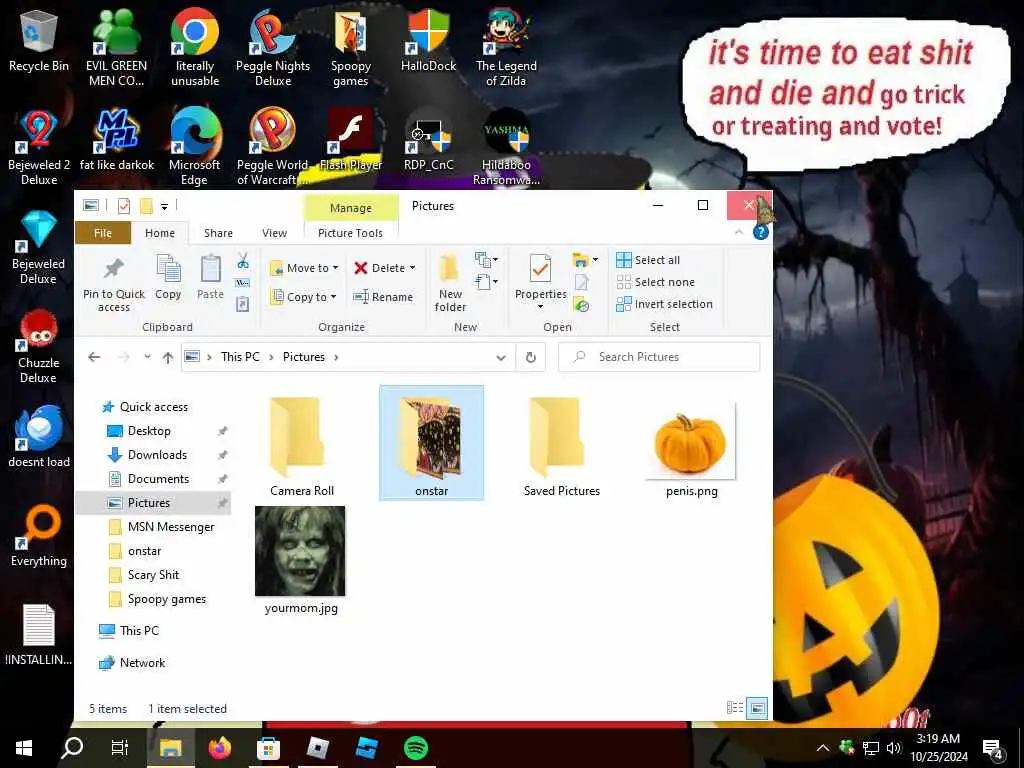Click Invert selection in ribbon
The height and width of the screenshot is (768, 1024).
click(x=664, y=304)
